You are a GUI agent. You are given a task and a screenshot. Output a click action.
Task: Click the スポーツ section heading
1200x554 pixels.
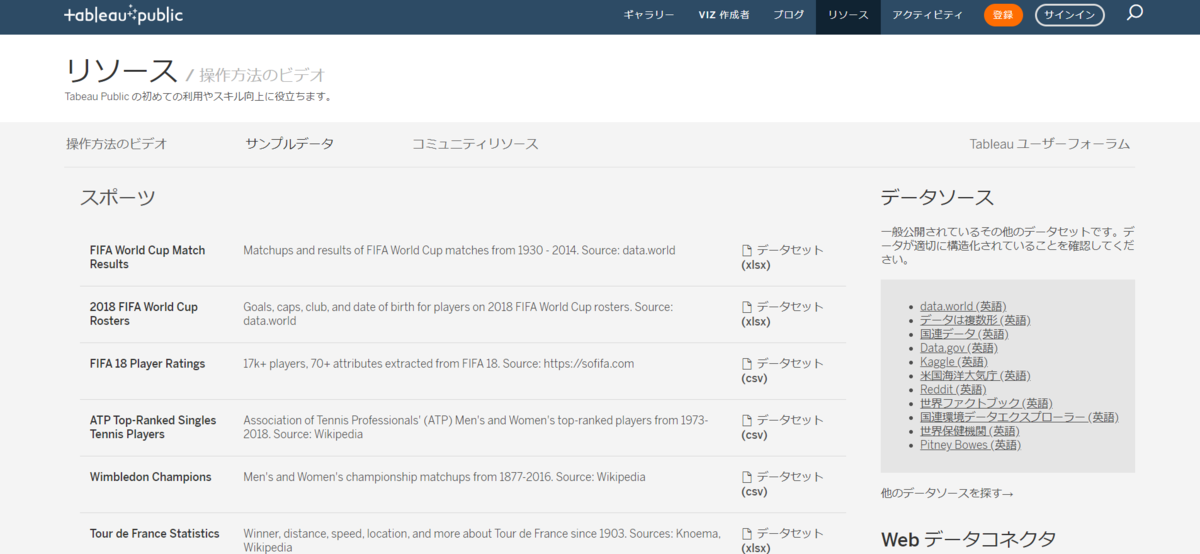point(118,198)
